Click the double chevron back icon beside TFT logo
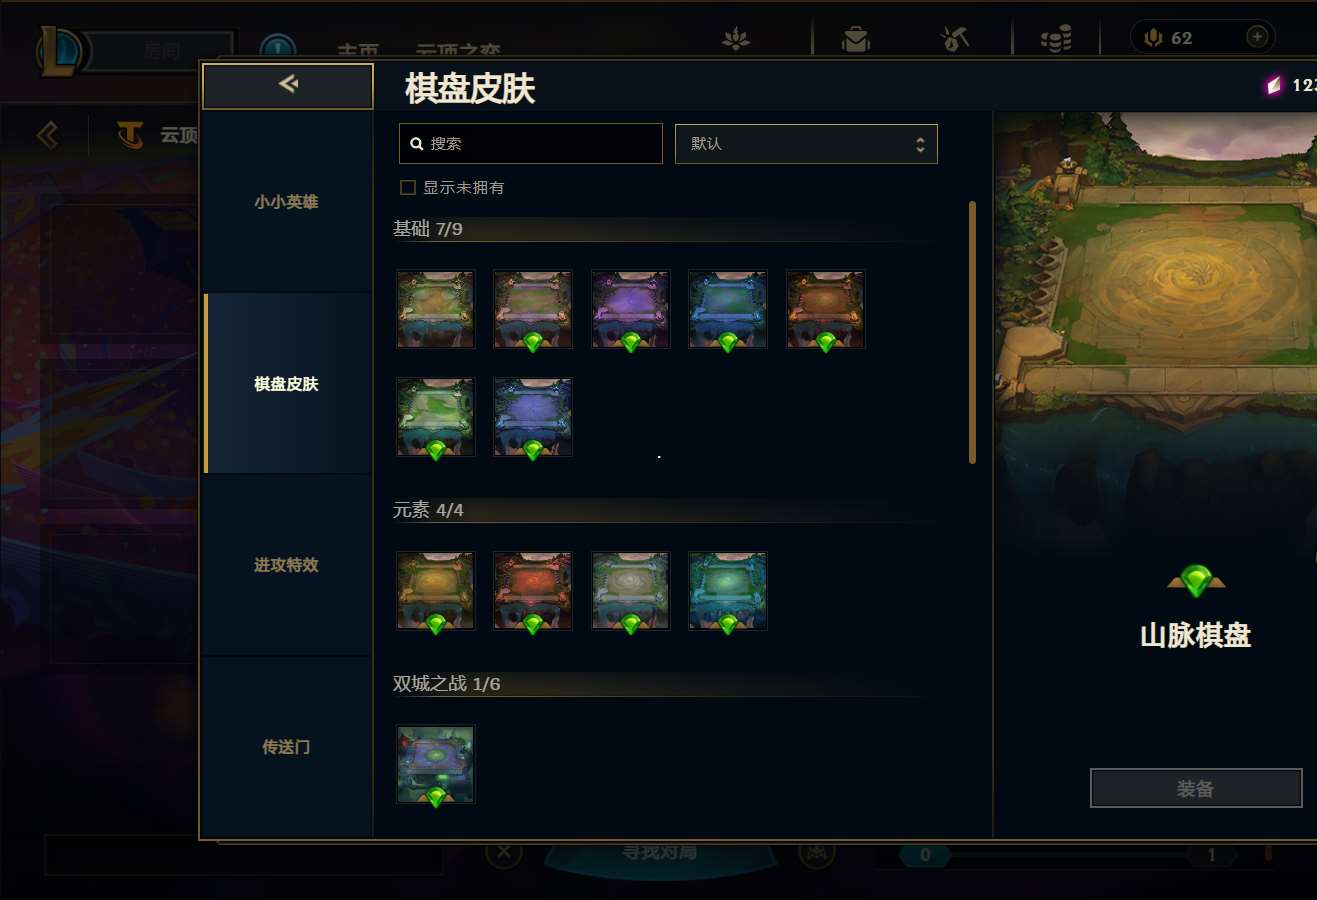1317x900 pixels. (x=47, y=134)
